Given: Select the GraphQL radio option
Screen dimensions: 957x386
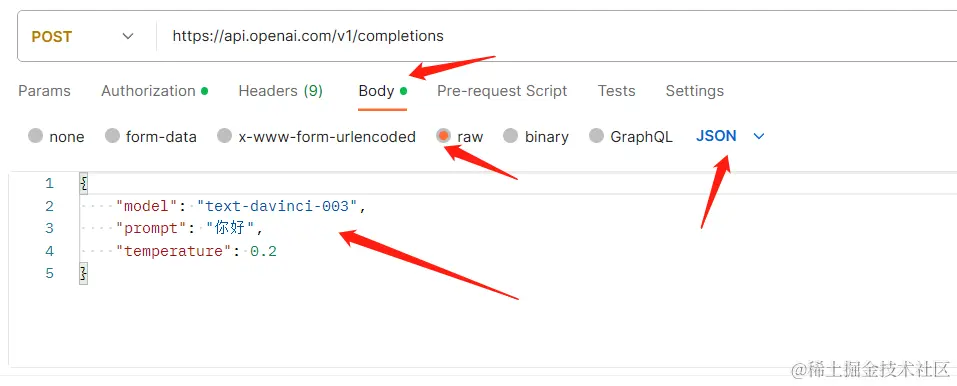Looking at the screenshot, I should pyautogui.click(x=596, y=136).
